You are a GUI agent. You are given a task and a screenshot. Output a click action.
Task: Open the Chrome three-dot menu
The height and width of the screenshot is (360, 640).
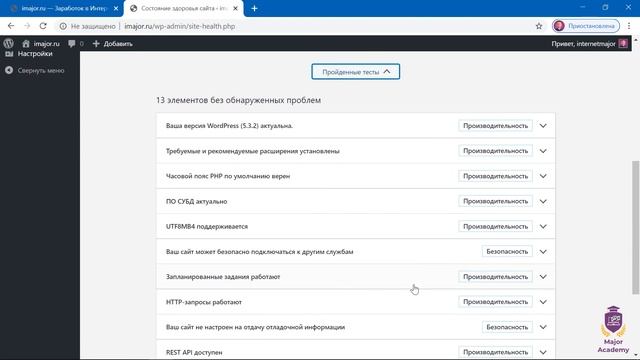coord(629,26)
